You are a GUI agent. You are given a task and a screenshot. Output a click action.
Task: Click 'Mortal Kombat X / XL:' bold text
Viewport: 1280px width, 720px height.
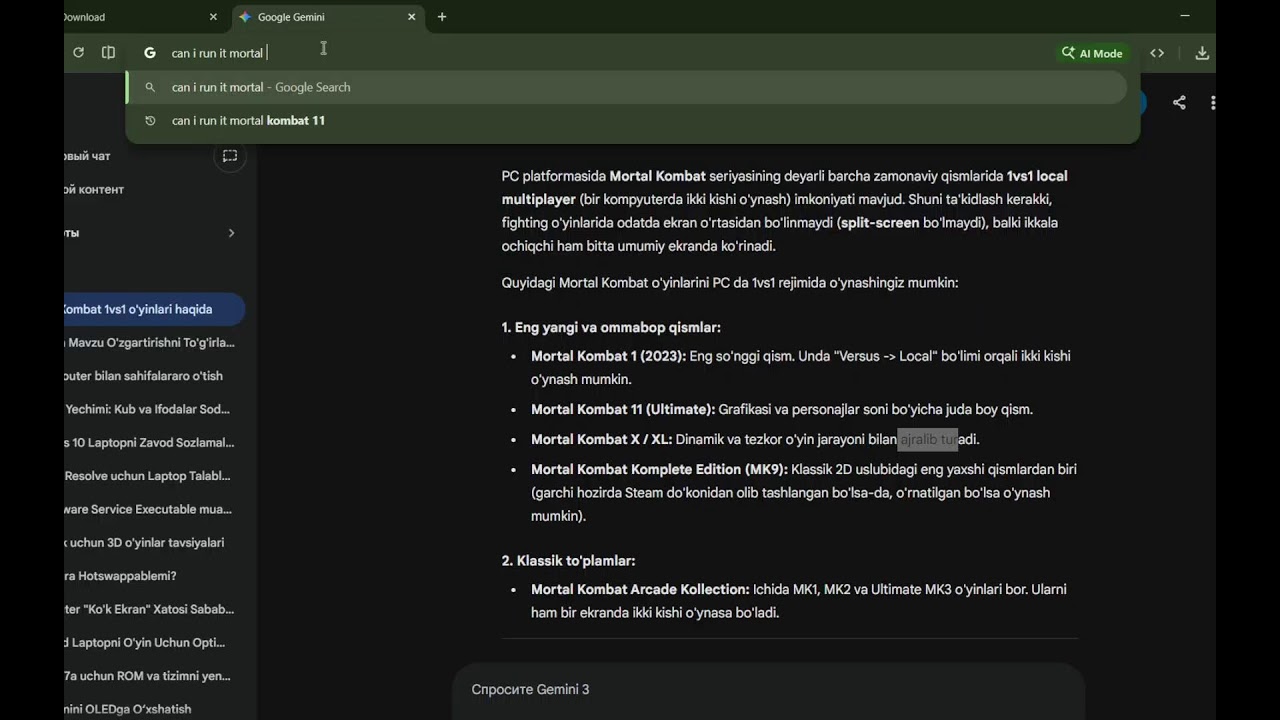(601, 439)
